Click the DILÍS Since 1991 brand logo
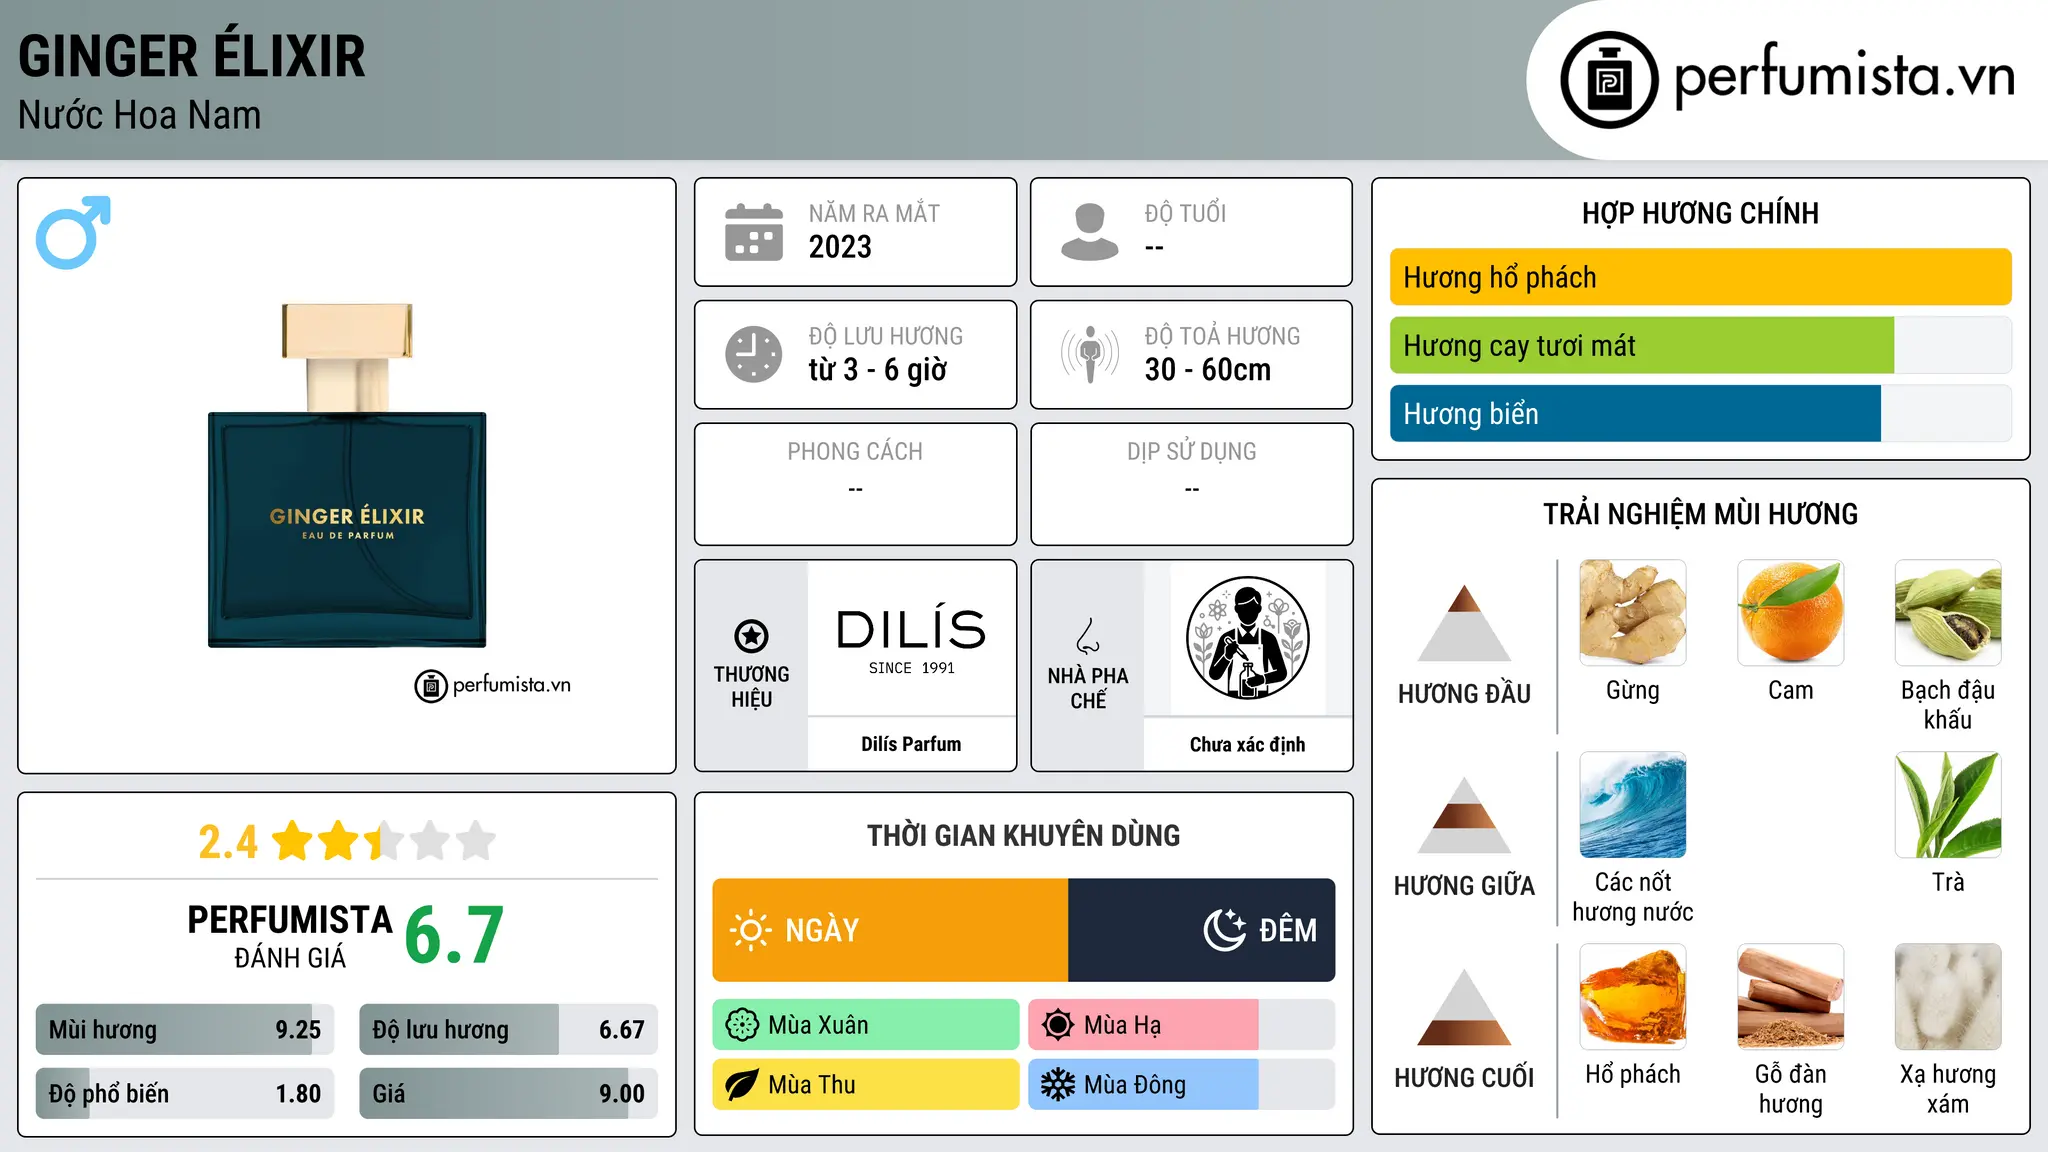 click(x=911, y=640)
